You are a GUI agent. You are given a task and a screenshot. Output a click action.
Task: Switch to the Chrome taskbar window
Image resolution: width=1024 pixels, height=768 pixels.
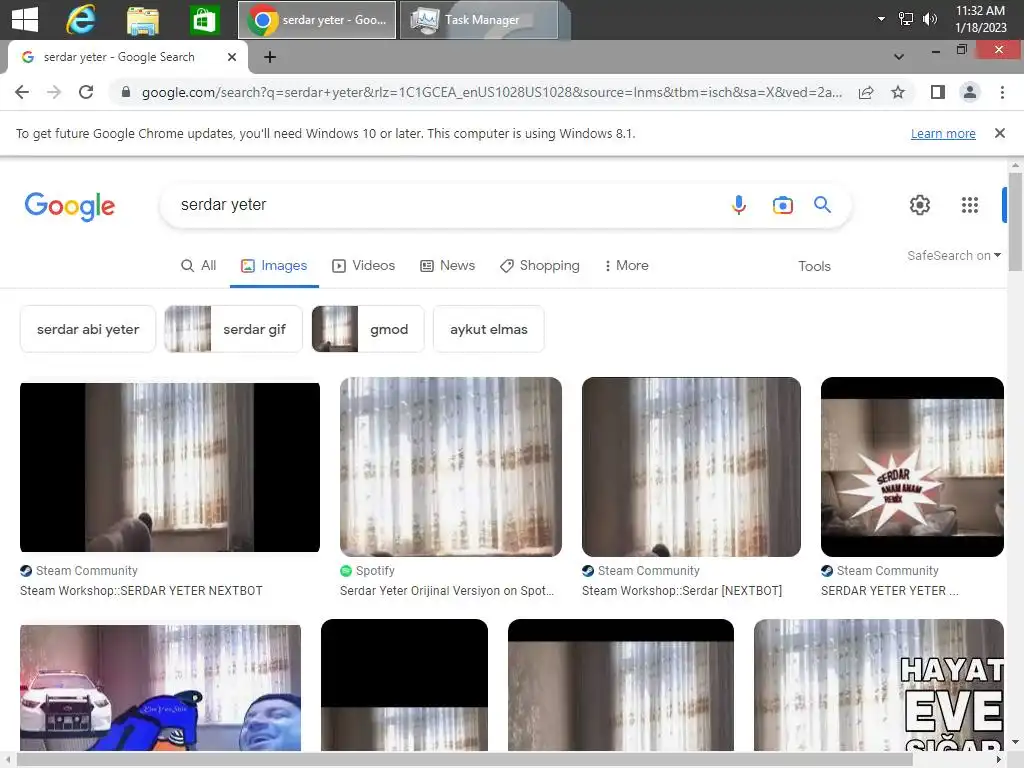click(317, 20)
